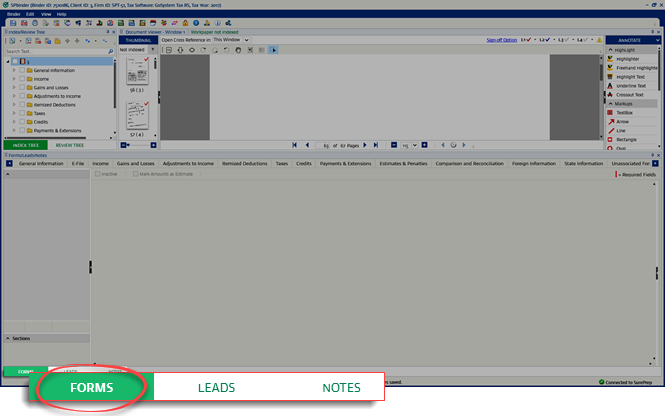Switch to the State Information tab
665x416 pixels.
pos(584,163)
